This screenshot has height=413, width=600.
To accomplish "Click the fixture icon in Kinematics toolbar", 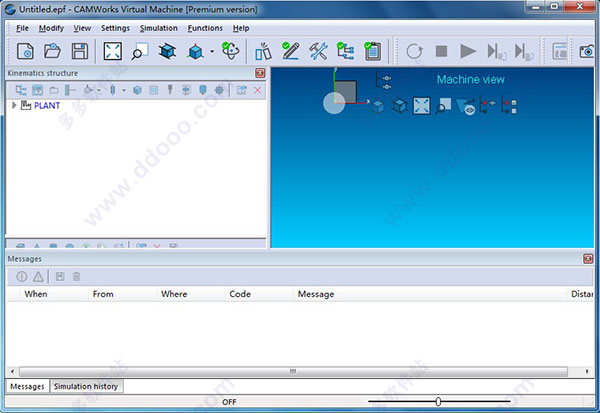I will (186, 90).
